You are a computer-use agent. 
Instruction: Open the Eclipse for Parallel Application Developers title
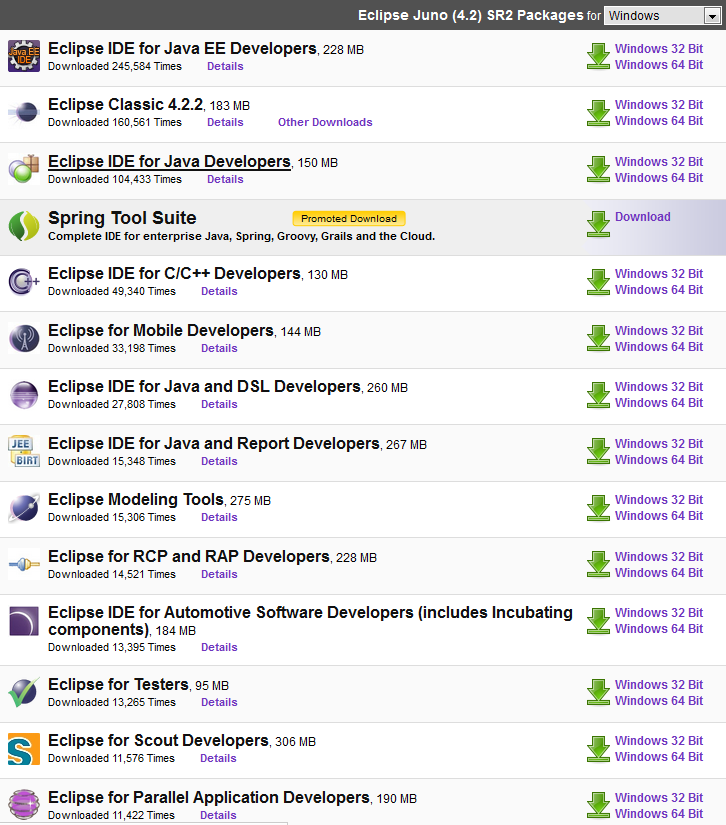209,798
